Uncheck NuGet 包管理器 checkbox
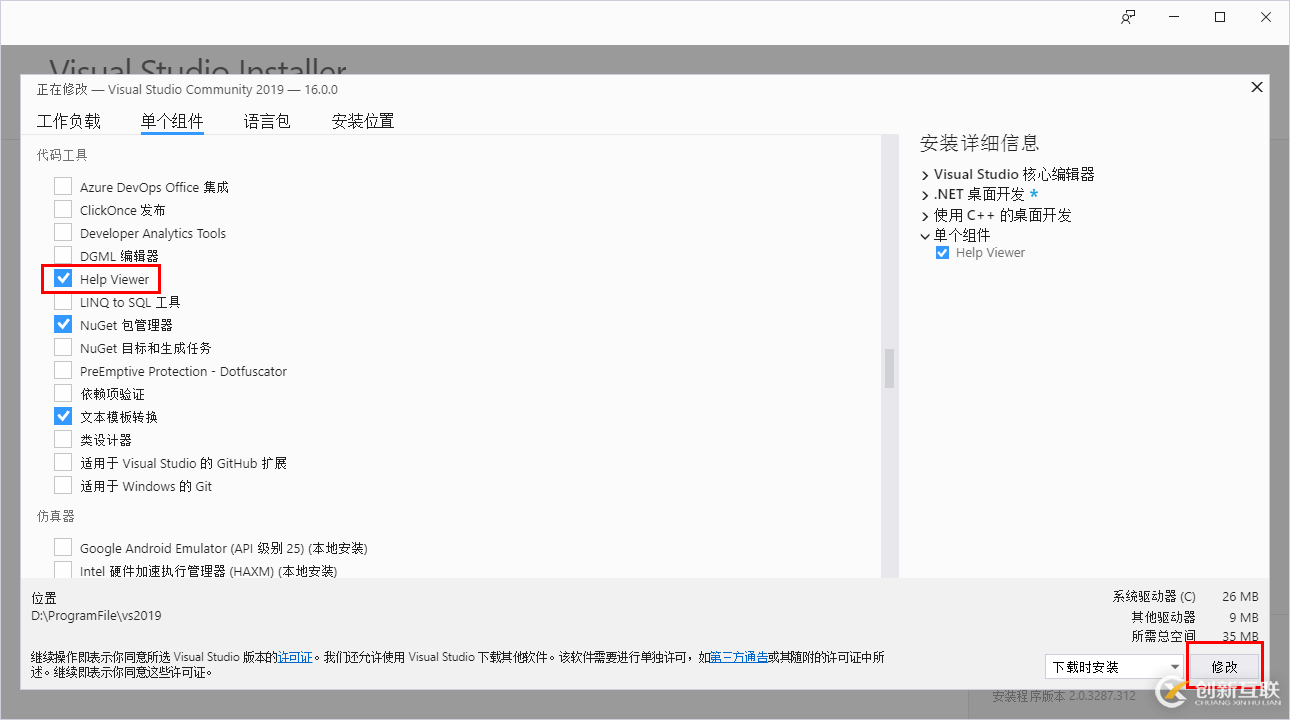This screenshot has width=1290, height=720. (x=63, y=324)
